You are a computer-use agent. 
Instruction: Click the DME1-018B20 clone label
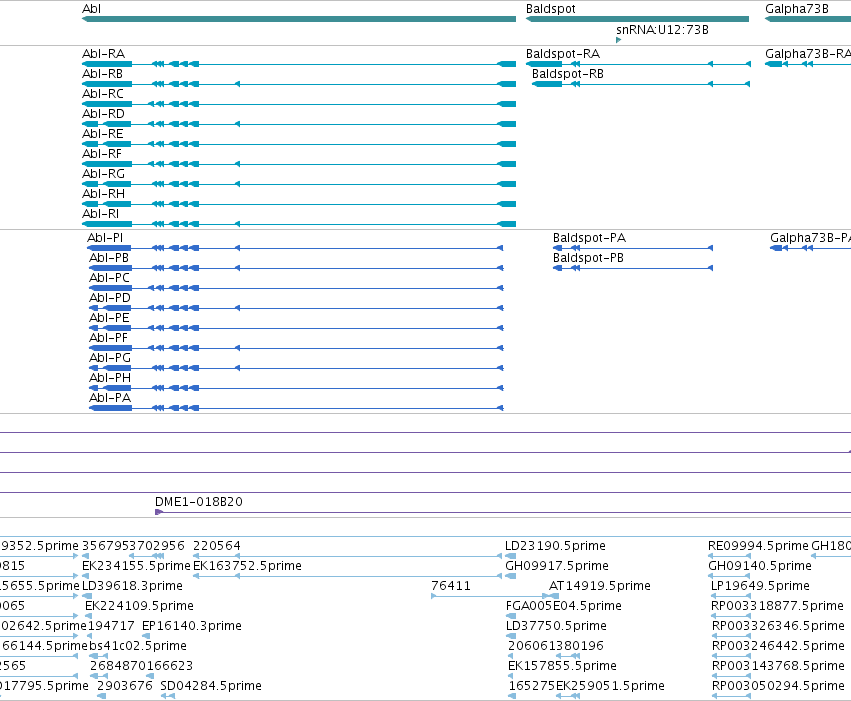click(199, 502)
